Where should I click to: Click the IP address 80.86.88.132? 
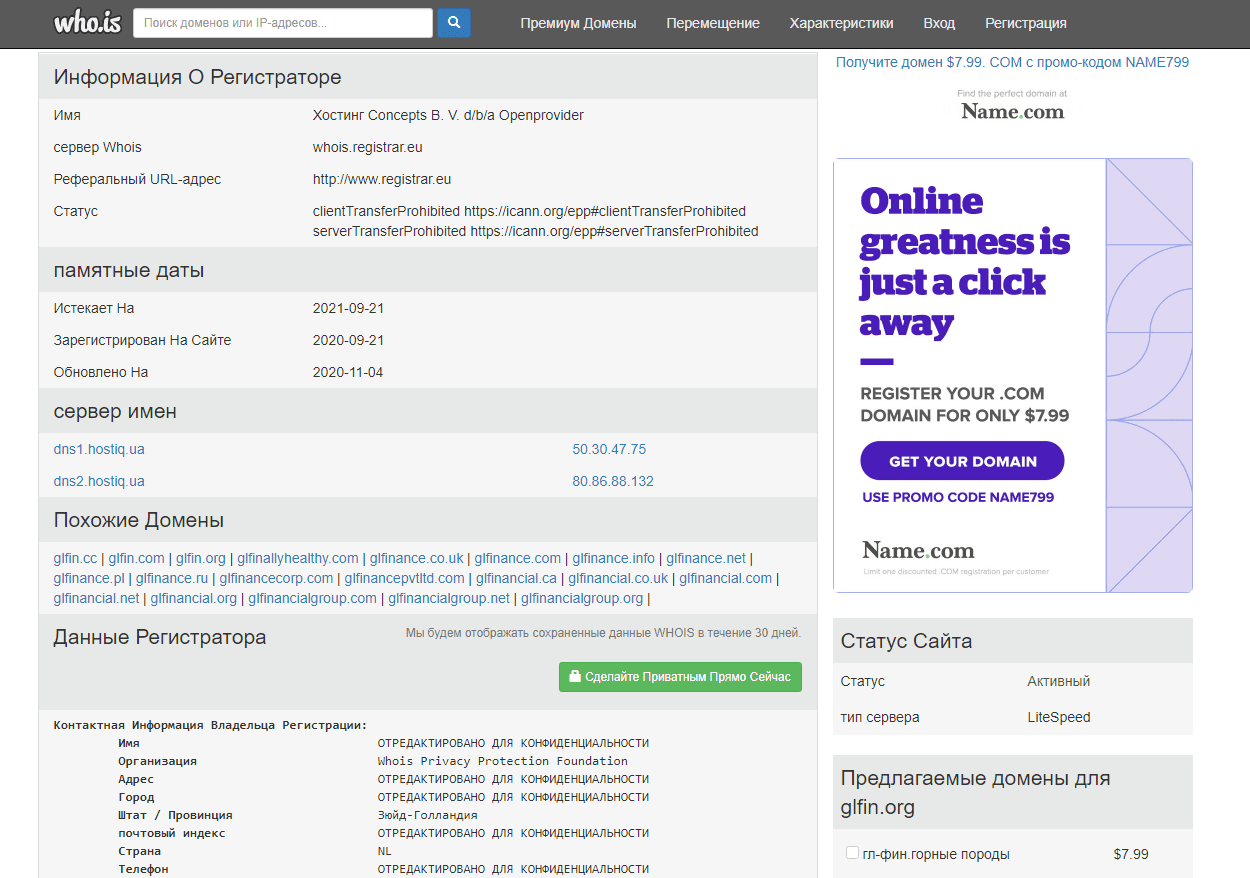[x=613, y=481]
